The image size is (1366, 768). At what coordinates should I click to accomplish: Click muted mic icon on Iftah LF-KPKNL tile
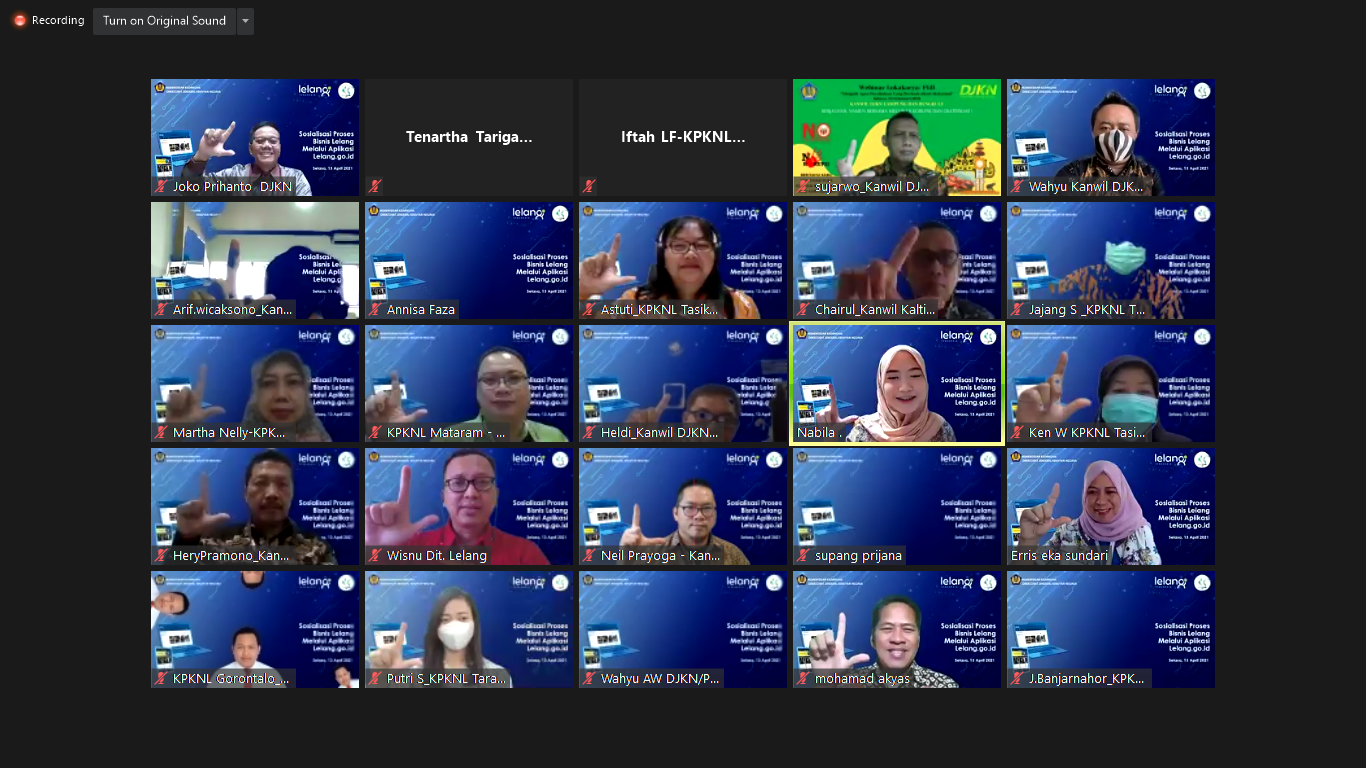pos(589,186)
